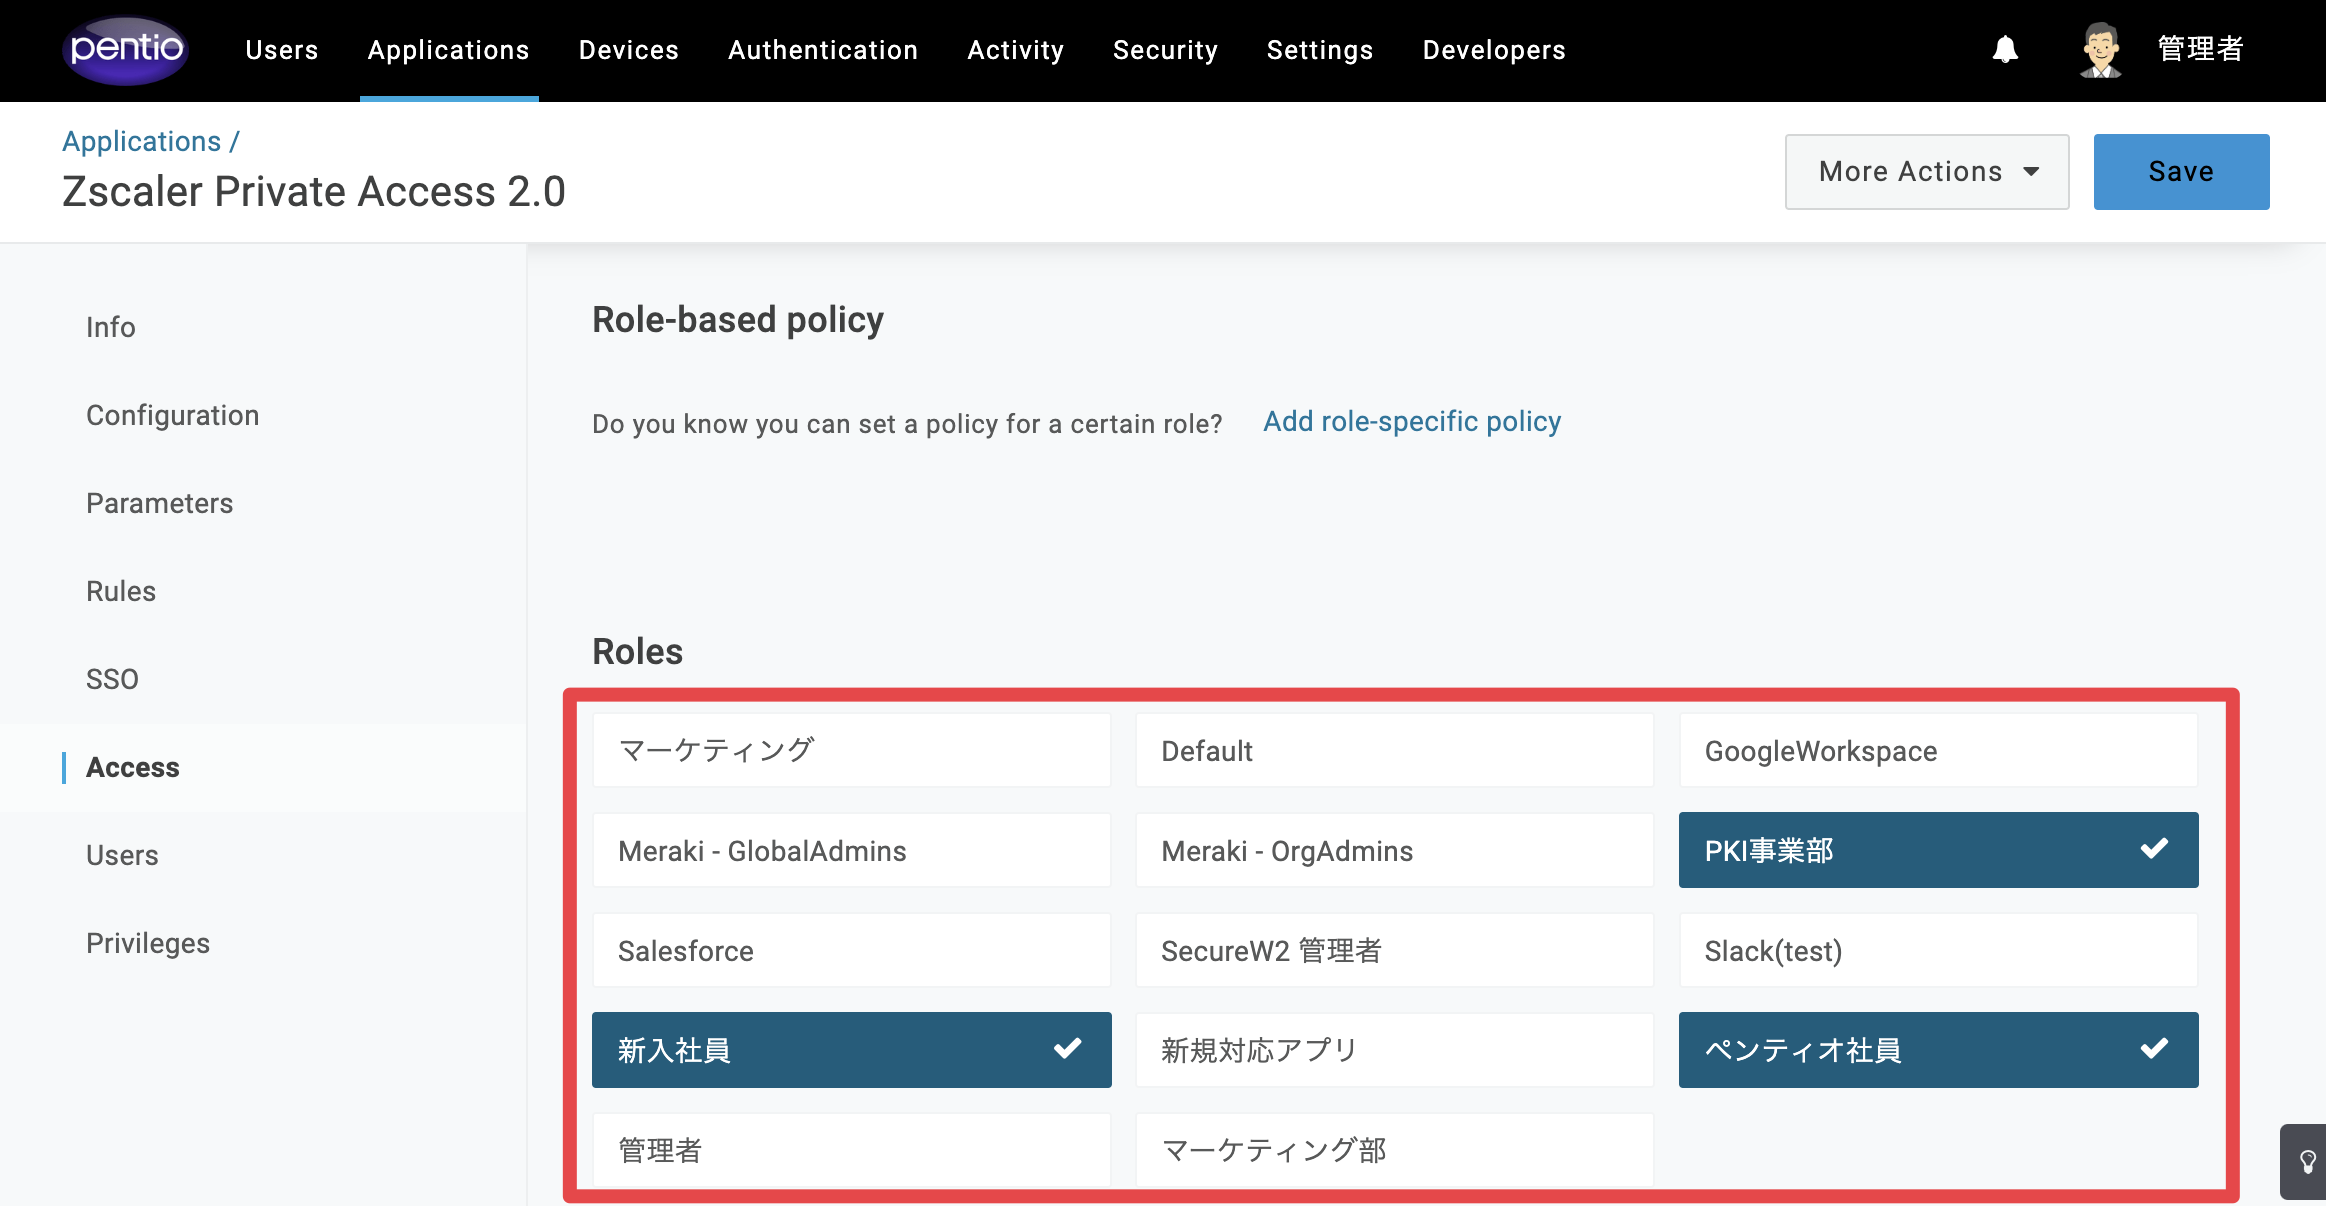Enable the GoogleWorkspace role
Image resolution: width=2326 pixels, height=1206 pixels.
[1938, 750]
